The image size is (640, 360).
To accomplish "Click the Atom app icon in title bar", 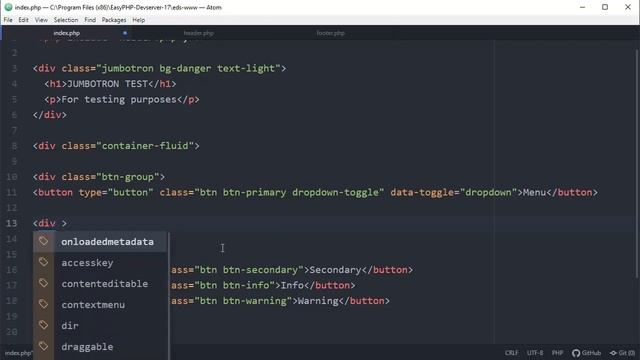I will [8, 7].
